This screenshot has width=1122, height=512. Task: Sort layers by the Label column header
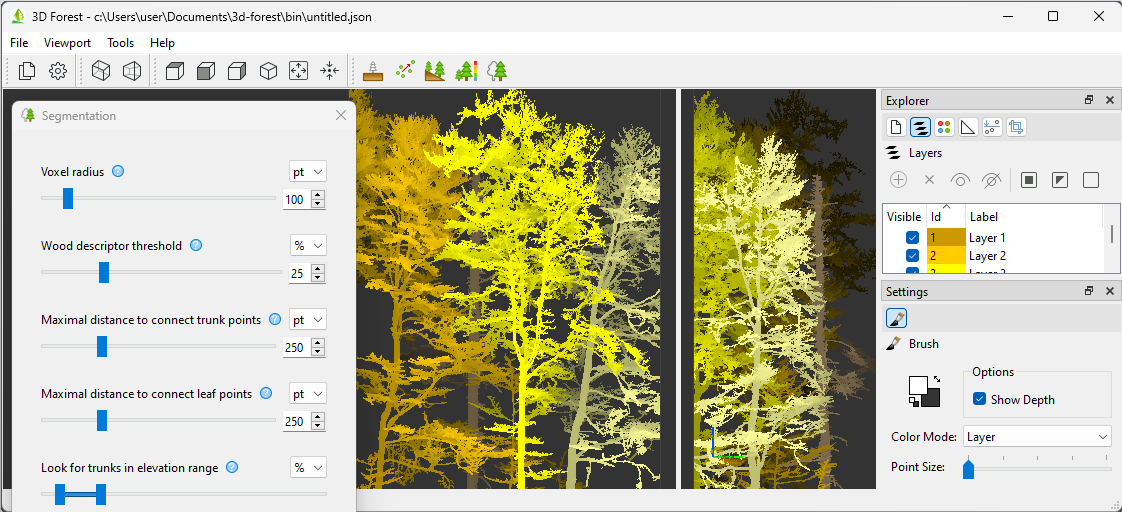[1035, 217]
